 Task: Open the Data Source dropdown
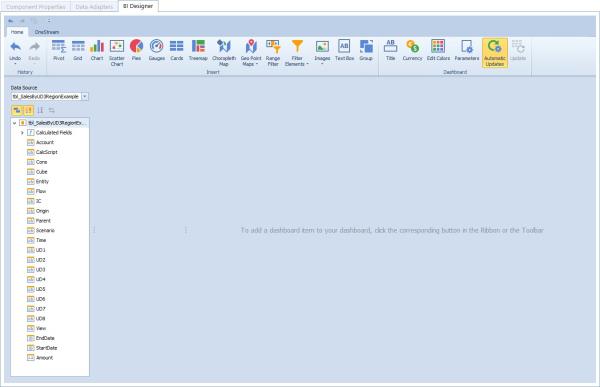click(x=85, y=97)
